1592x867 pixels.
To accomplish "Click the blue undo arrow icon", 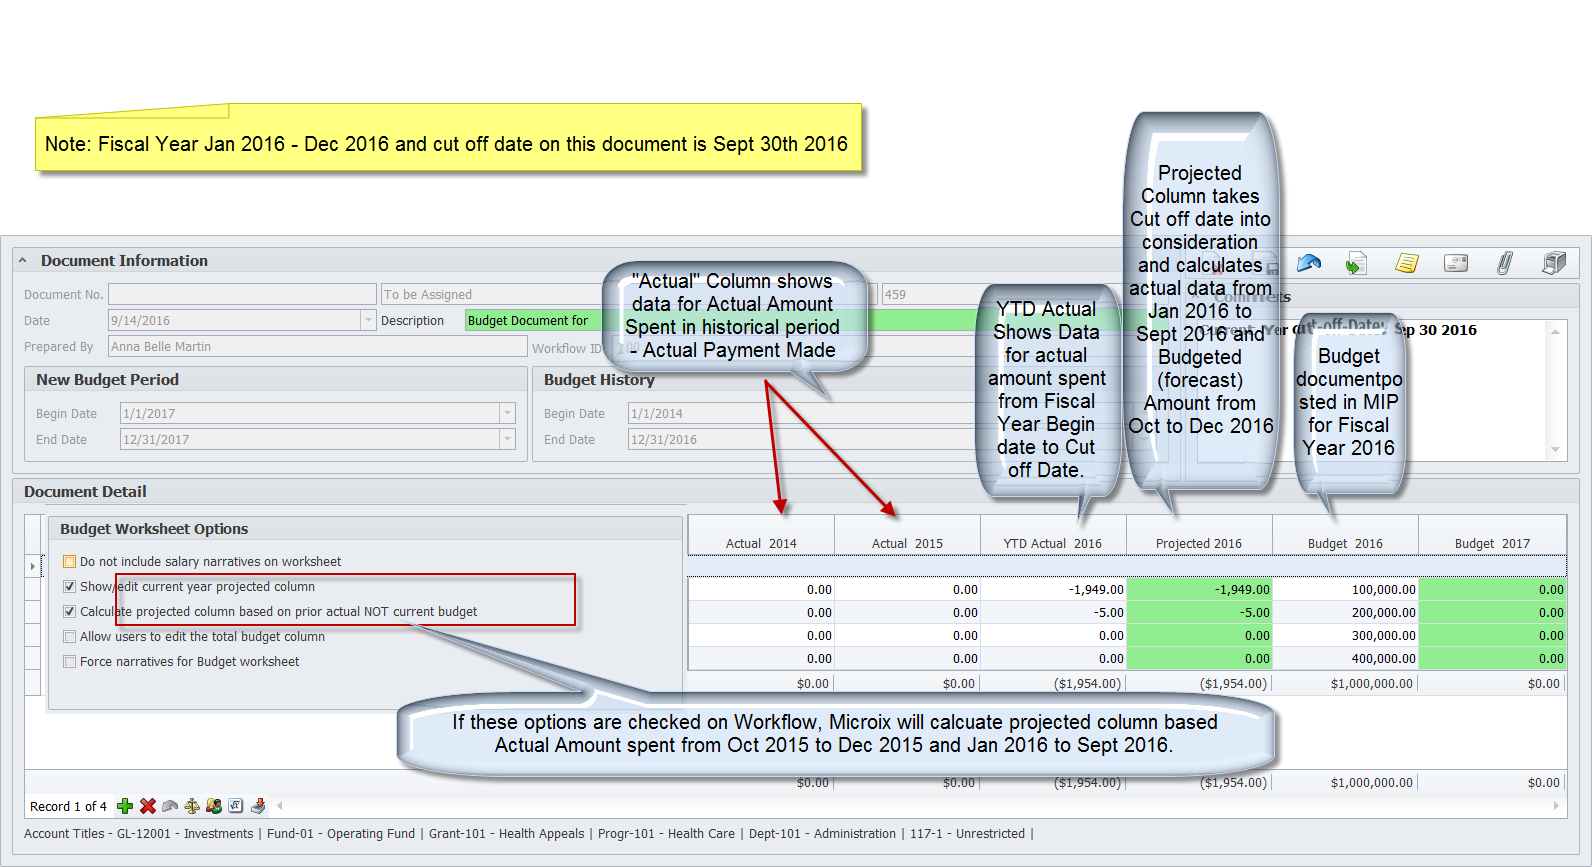I will [x=1308, y=263].
